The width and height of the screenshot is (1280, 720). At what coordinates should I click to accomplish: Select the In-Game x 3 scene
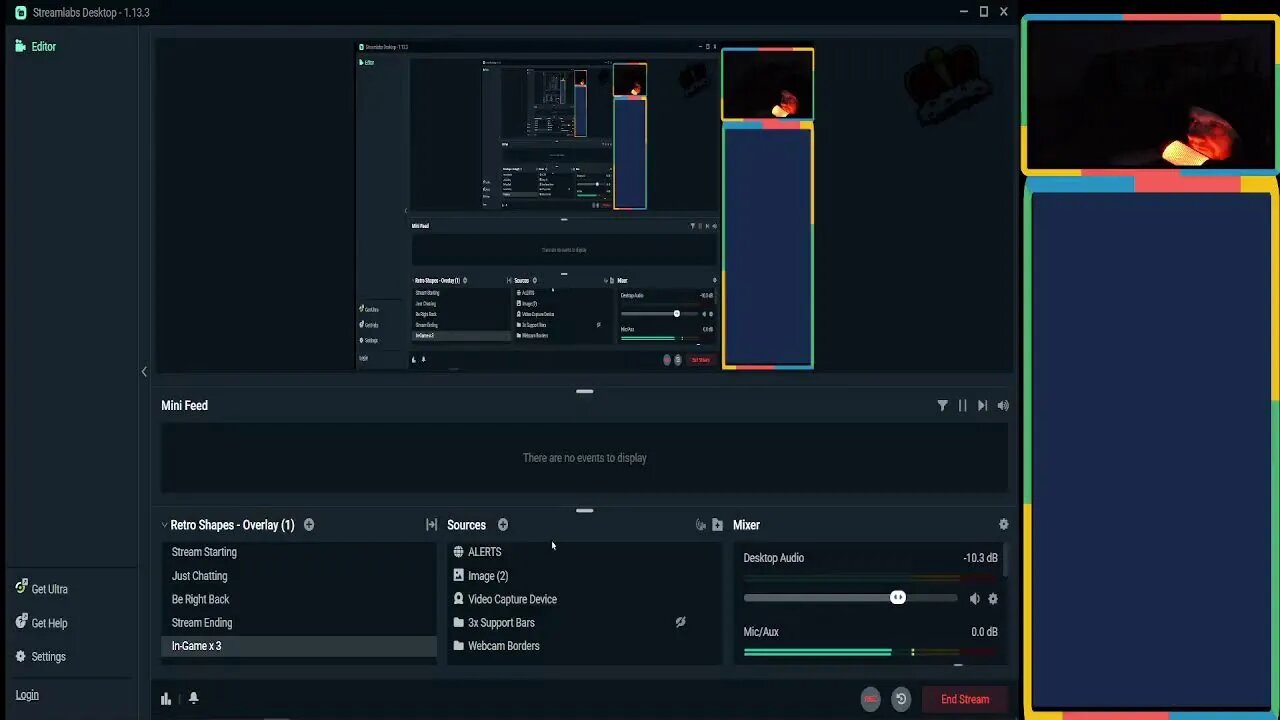[299, 646]
